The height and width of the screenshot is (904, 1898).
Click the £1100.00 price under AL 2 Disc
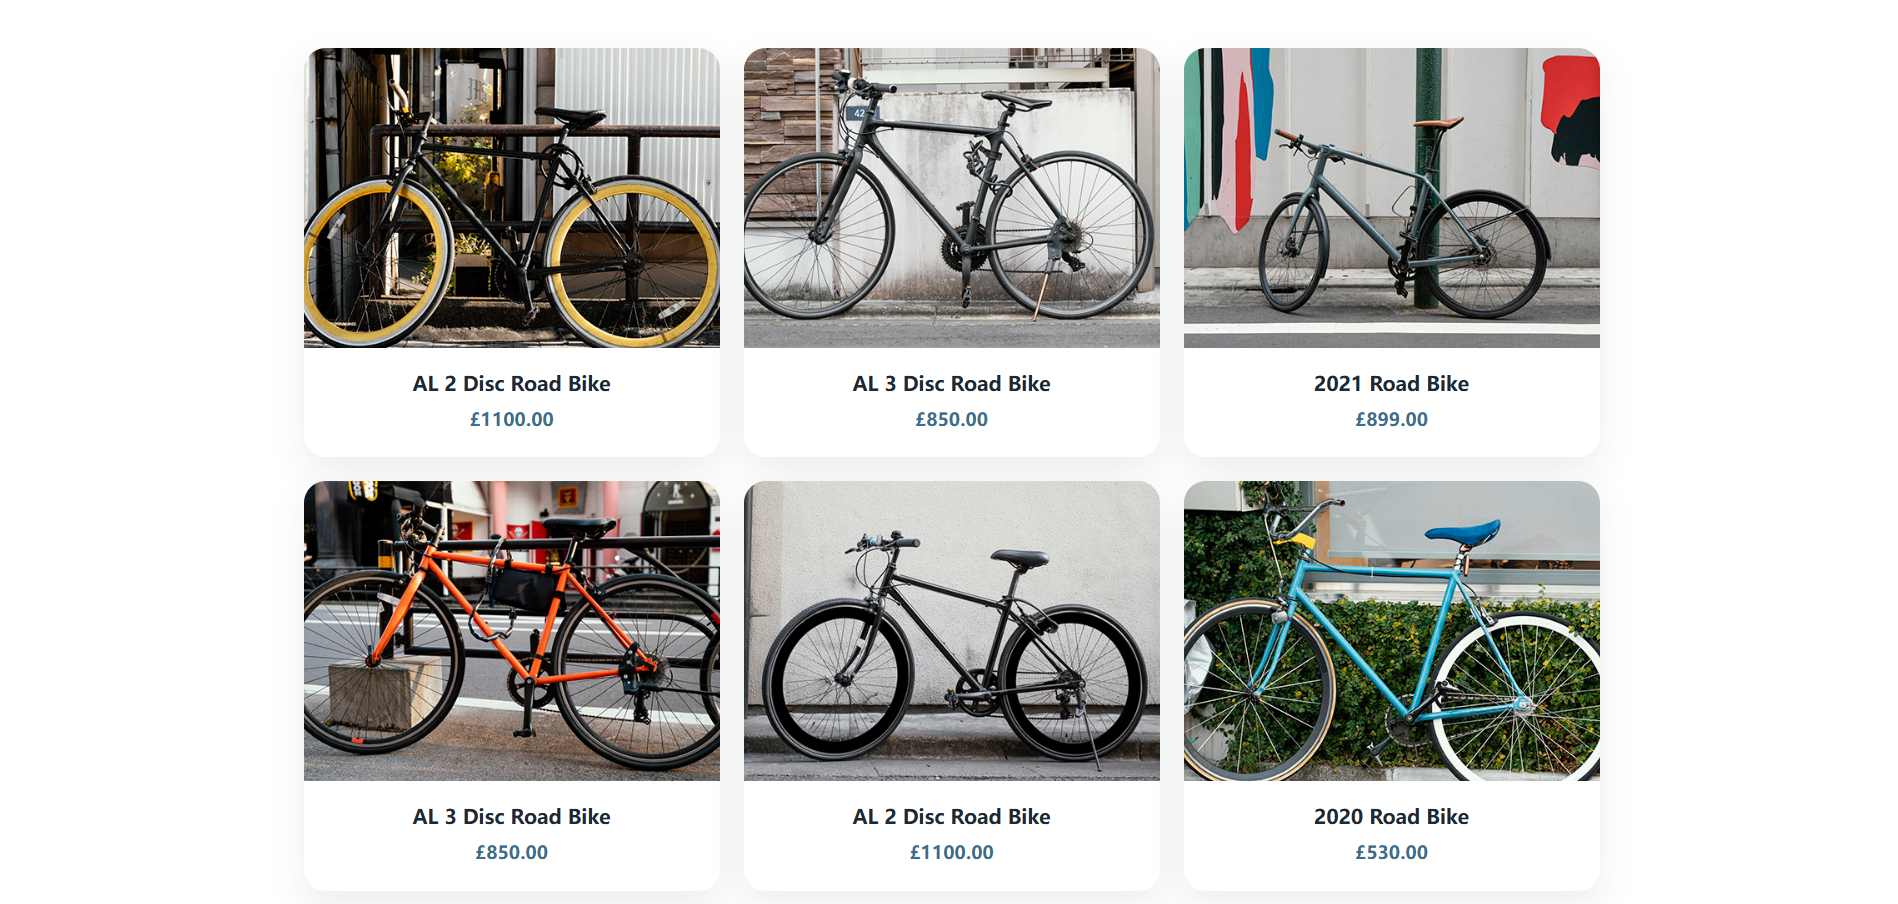coord(511,419)
